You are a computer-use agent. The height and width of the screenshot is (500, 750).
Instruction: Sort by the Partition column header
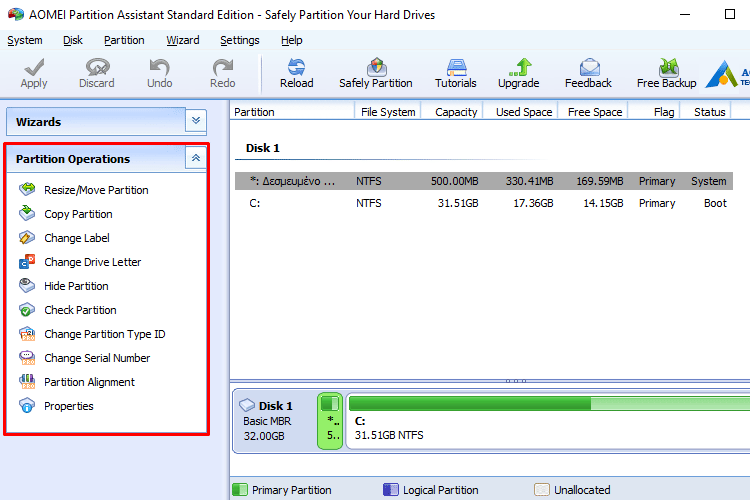[x=292, y=111]
